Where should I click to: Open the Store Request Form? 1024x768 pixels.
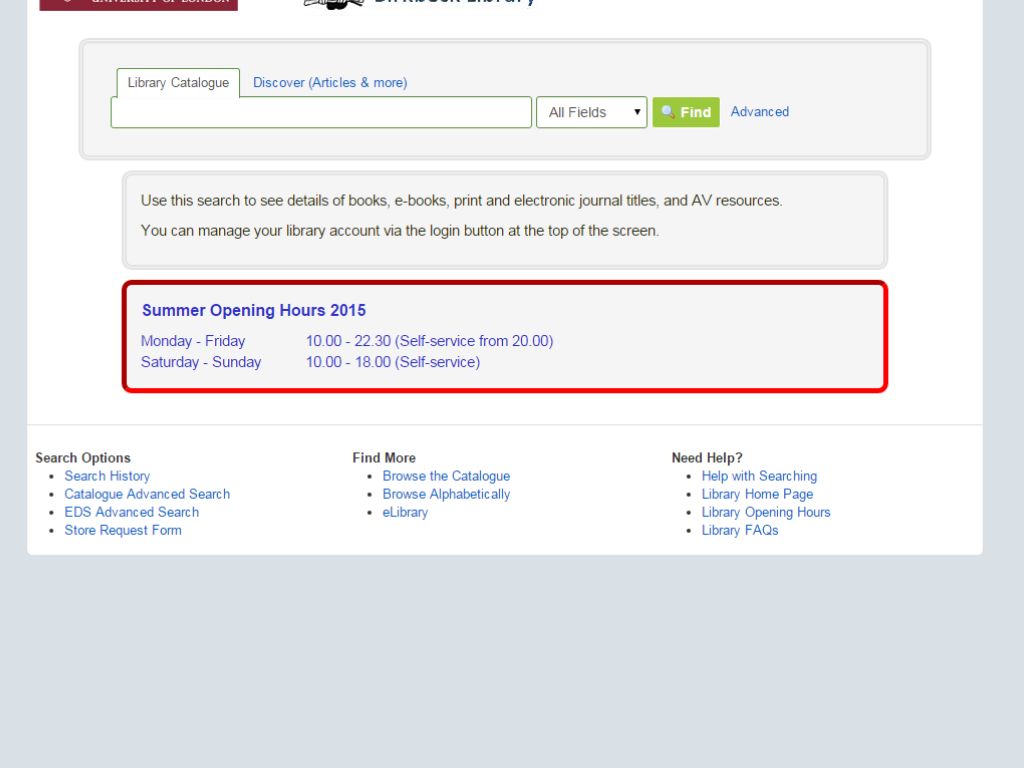[x=123, y=530]
